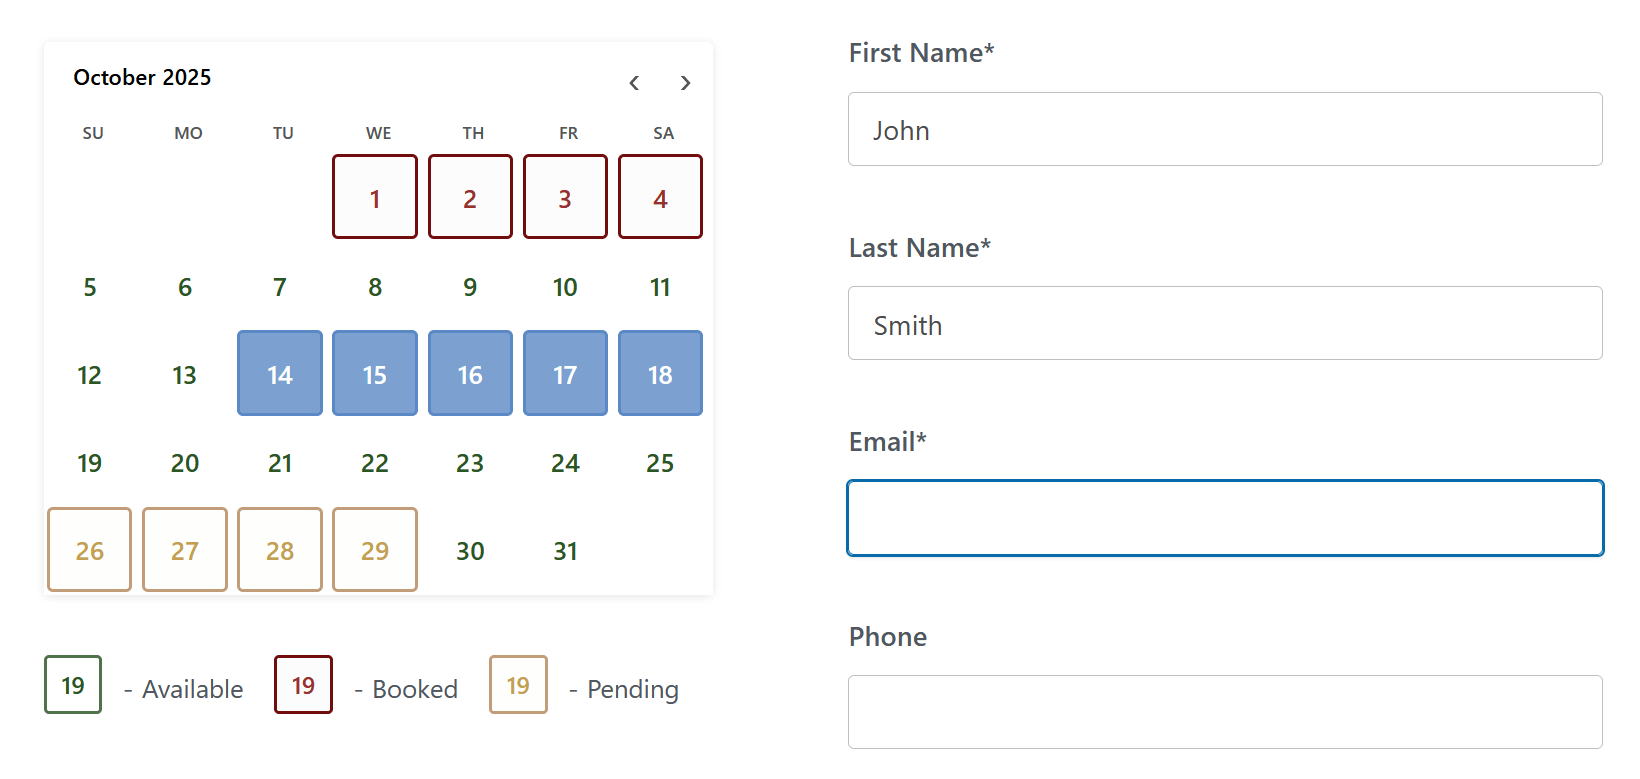Select available date October 8
This screenshot has height=779, width=1640.
375,287
